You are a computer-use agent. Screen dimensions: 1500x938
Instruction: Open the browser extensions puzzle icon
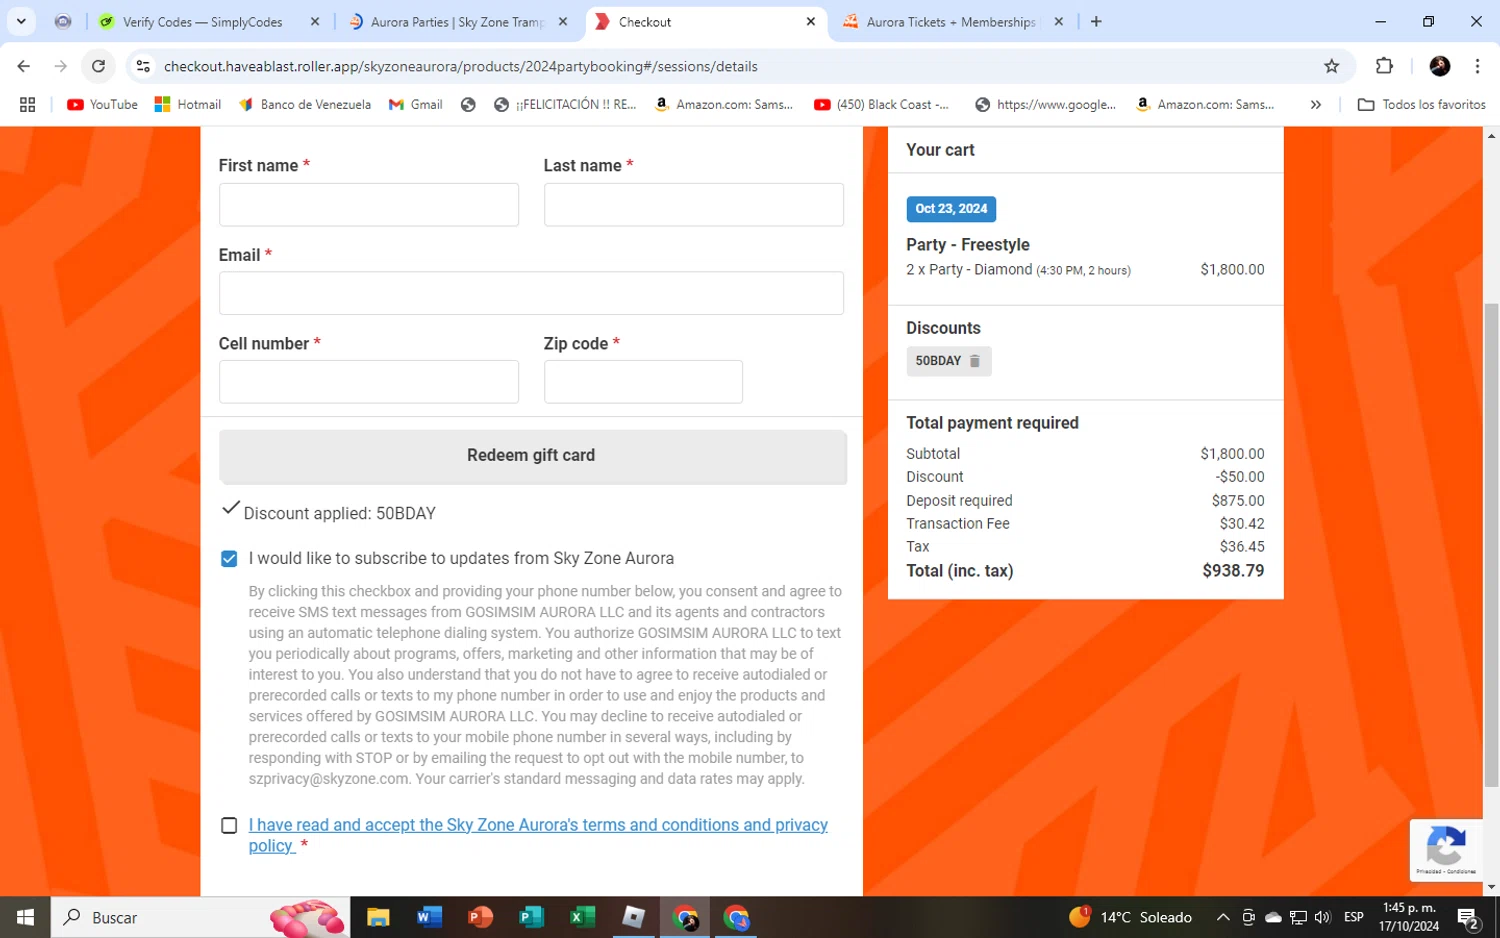(1384, 66)
